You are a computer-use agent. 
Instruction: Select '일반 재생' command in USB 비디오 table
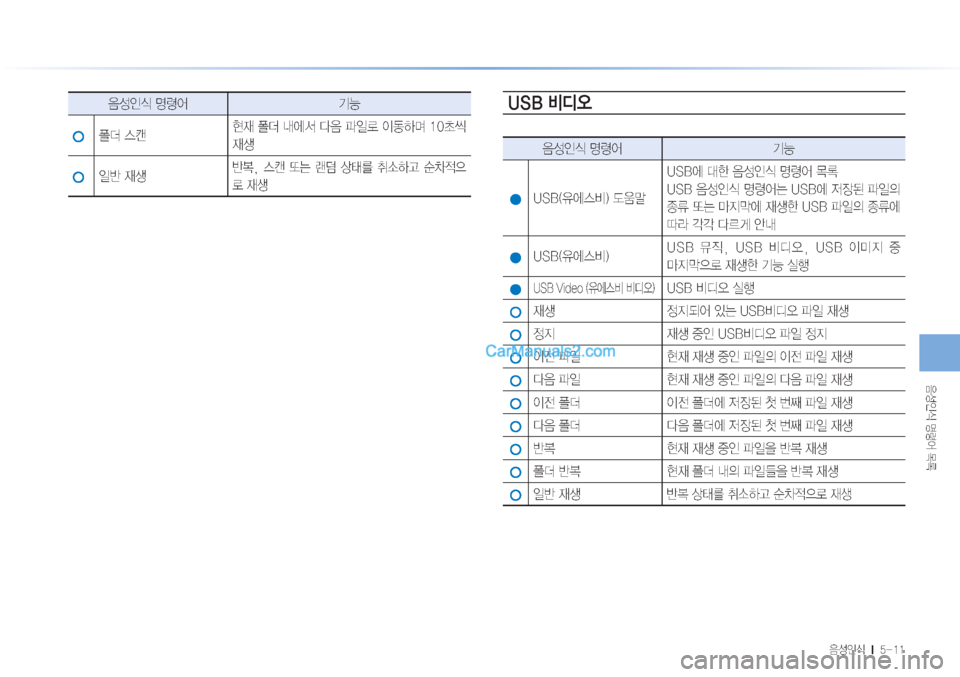click(557, 494)
